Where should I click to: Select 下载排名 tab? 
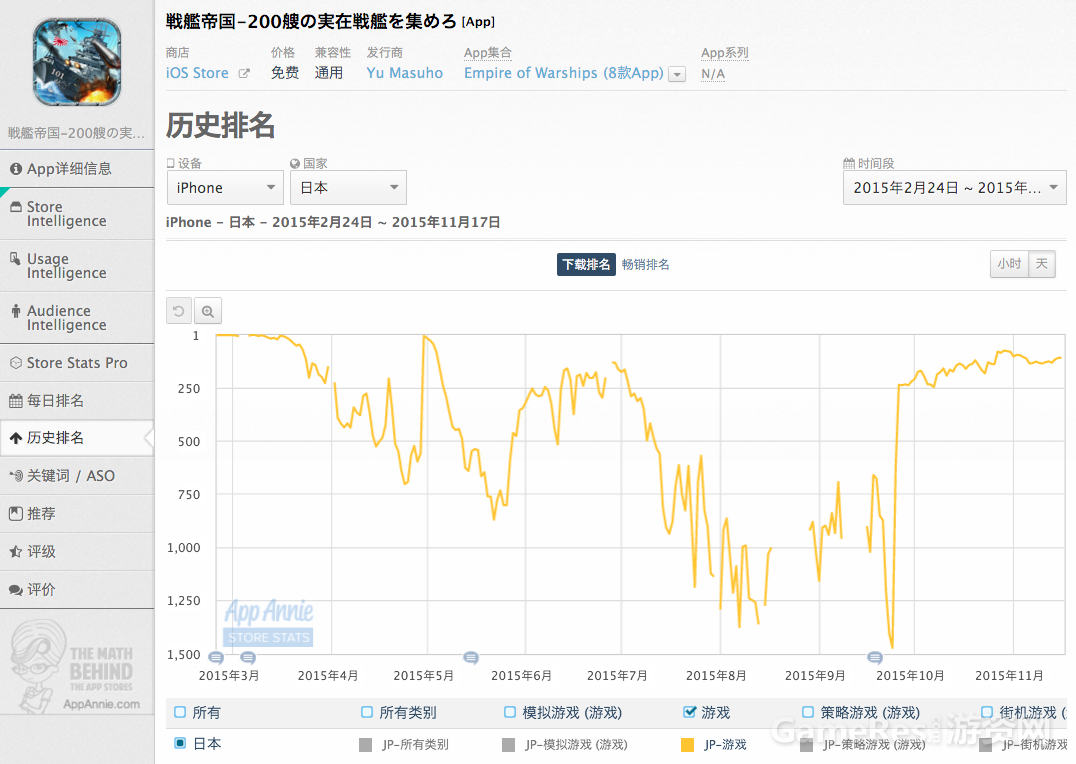point(586,264)
